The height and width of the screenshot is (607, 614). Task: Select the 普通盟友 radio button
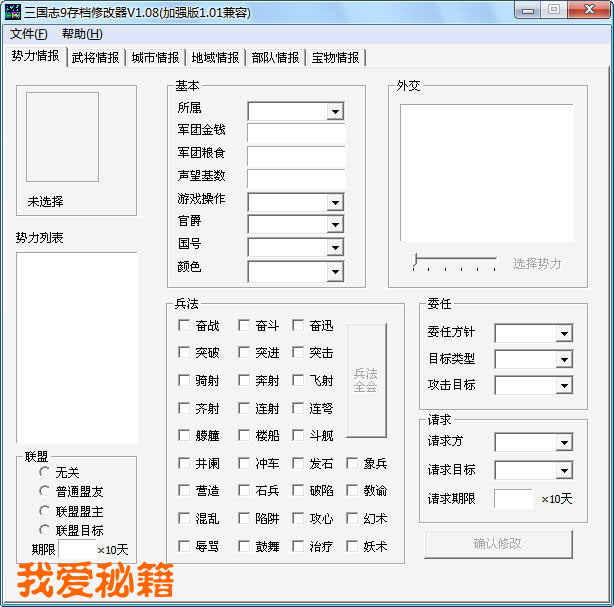pyautogui.click(x=44, y=491)
